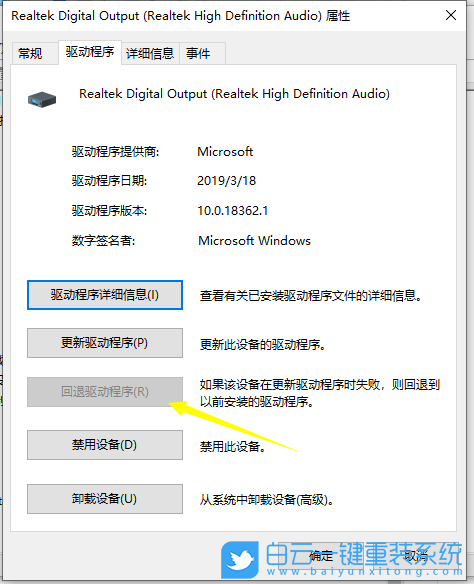Click the 驱动程序提供商 label
The image size is (474, 584).
point(115,152)
